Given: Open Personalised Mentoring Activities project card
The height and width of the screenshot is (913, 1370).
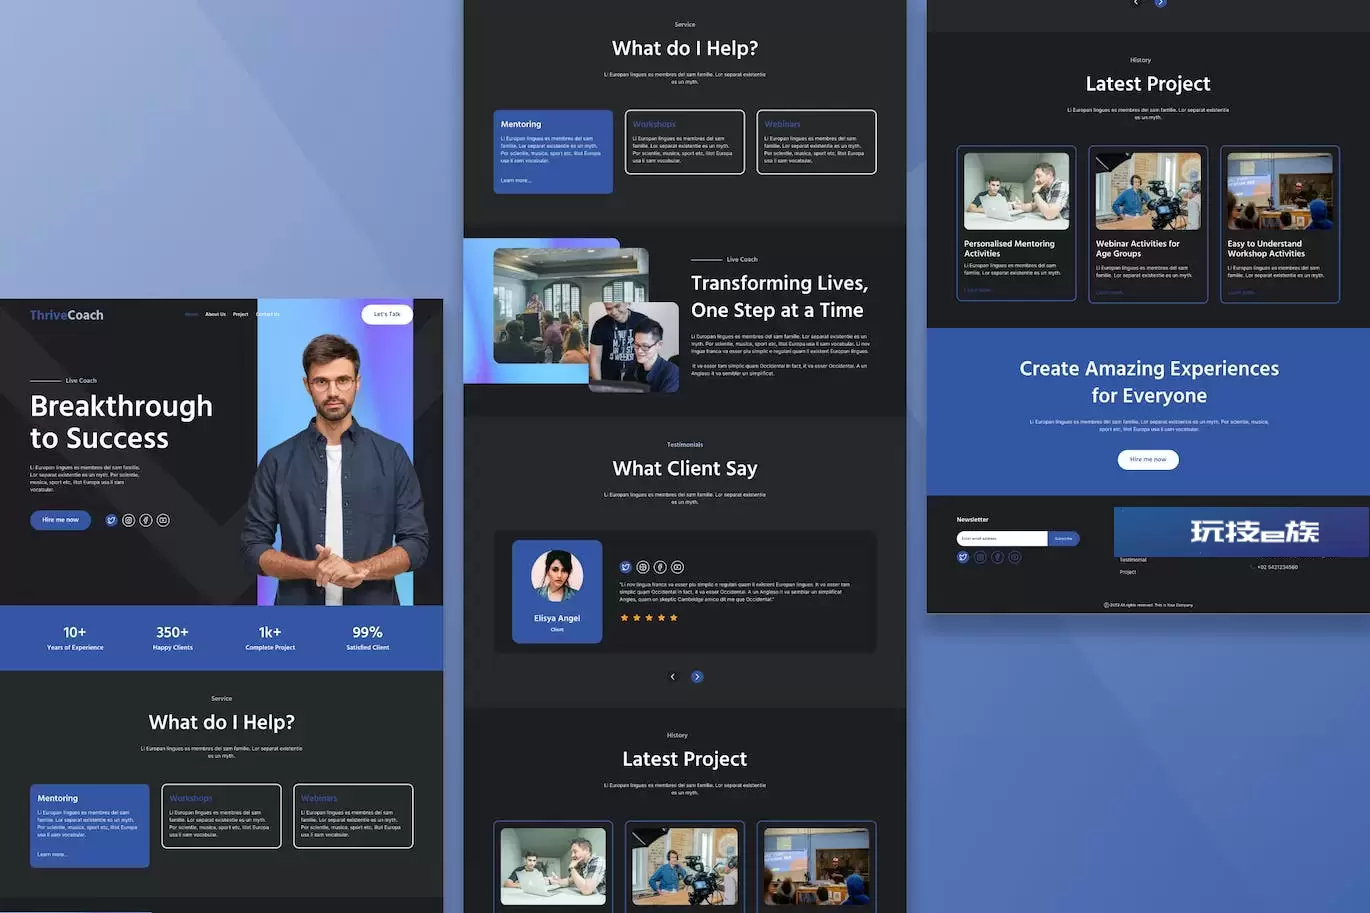Looking at the screenshot, I should [x=1016, y=224].
